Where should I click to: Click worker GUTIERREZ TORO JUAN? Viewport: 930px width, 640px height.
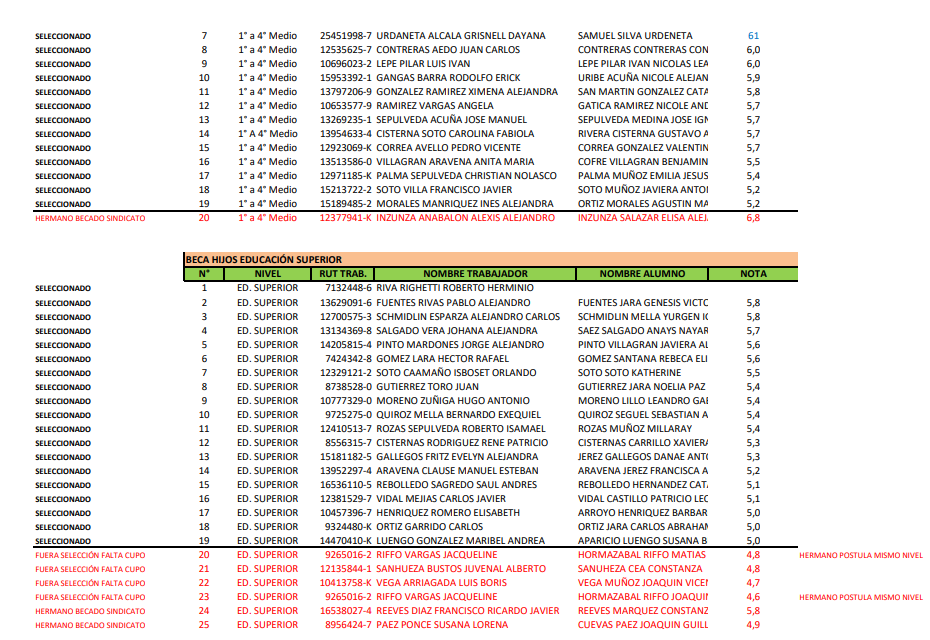[427, 387]
